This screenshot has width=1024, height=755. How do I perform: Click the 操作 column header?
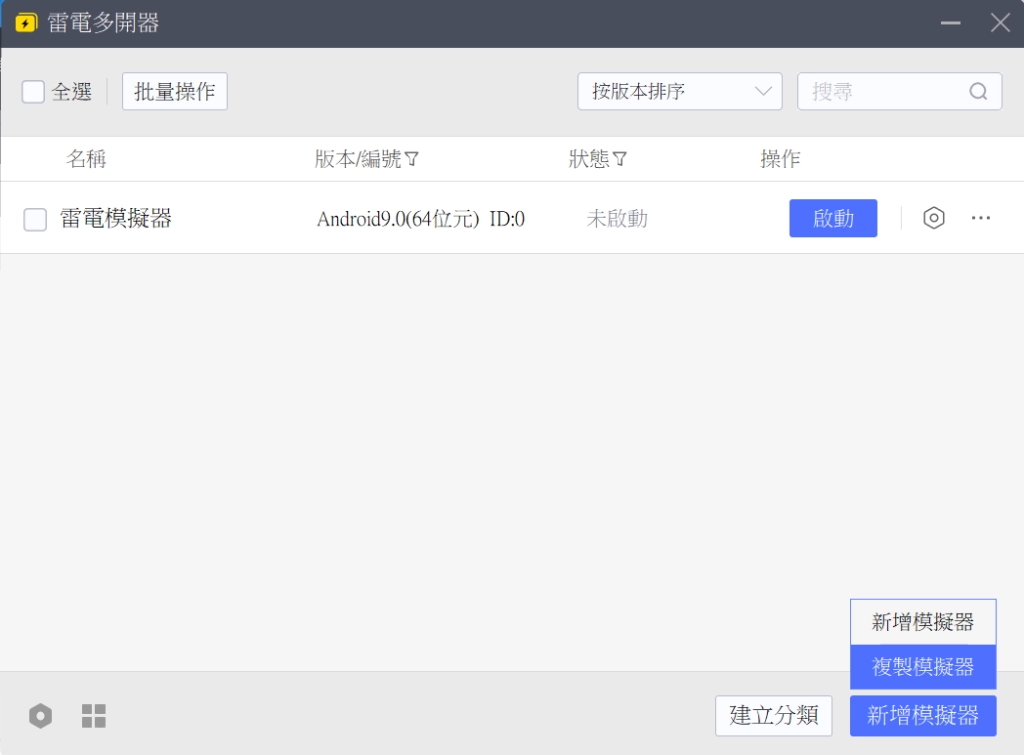click(779, 158)
